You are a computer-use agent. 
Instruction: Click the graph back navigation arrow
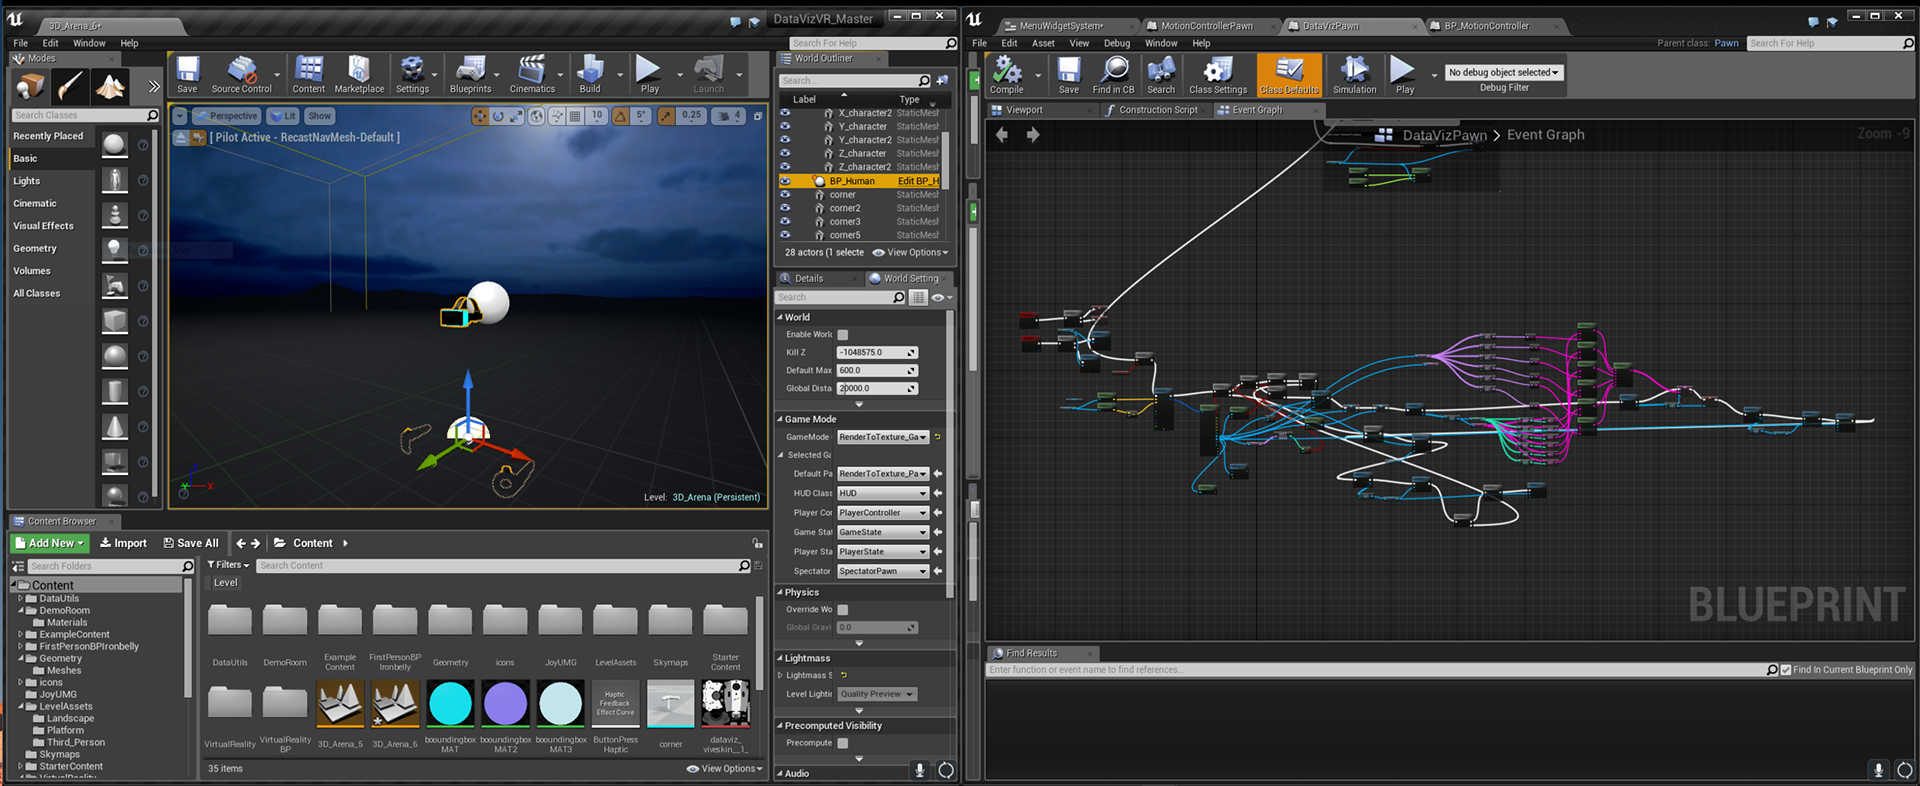click(1002, 134)
